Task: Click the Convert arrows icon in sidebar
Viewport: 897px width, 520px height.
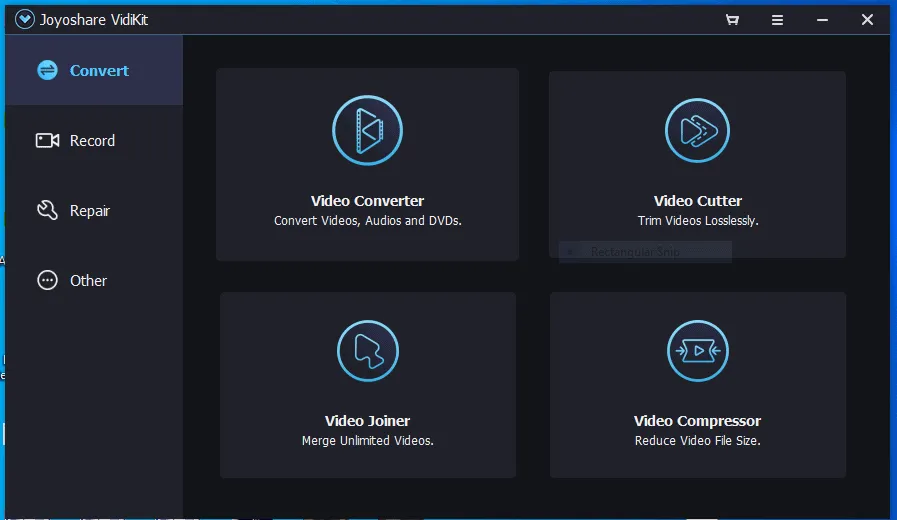Action: [x=47, y=71]
